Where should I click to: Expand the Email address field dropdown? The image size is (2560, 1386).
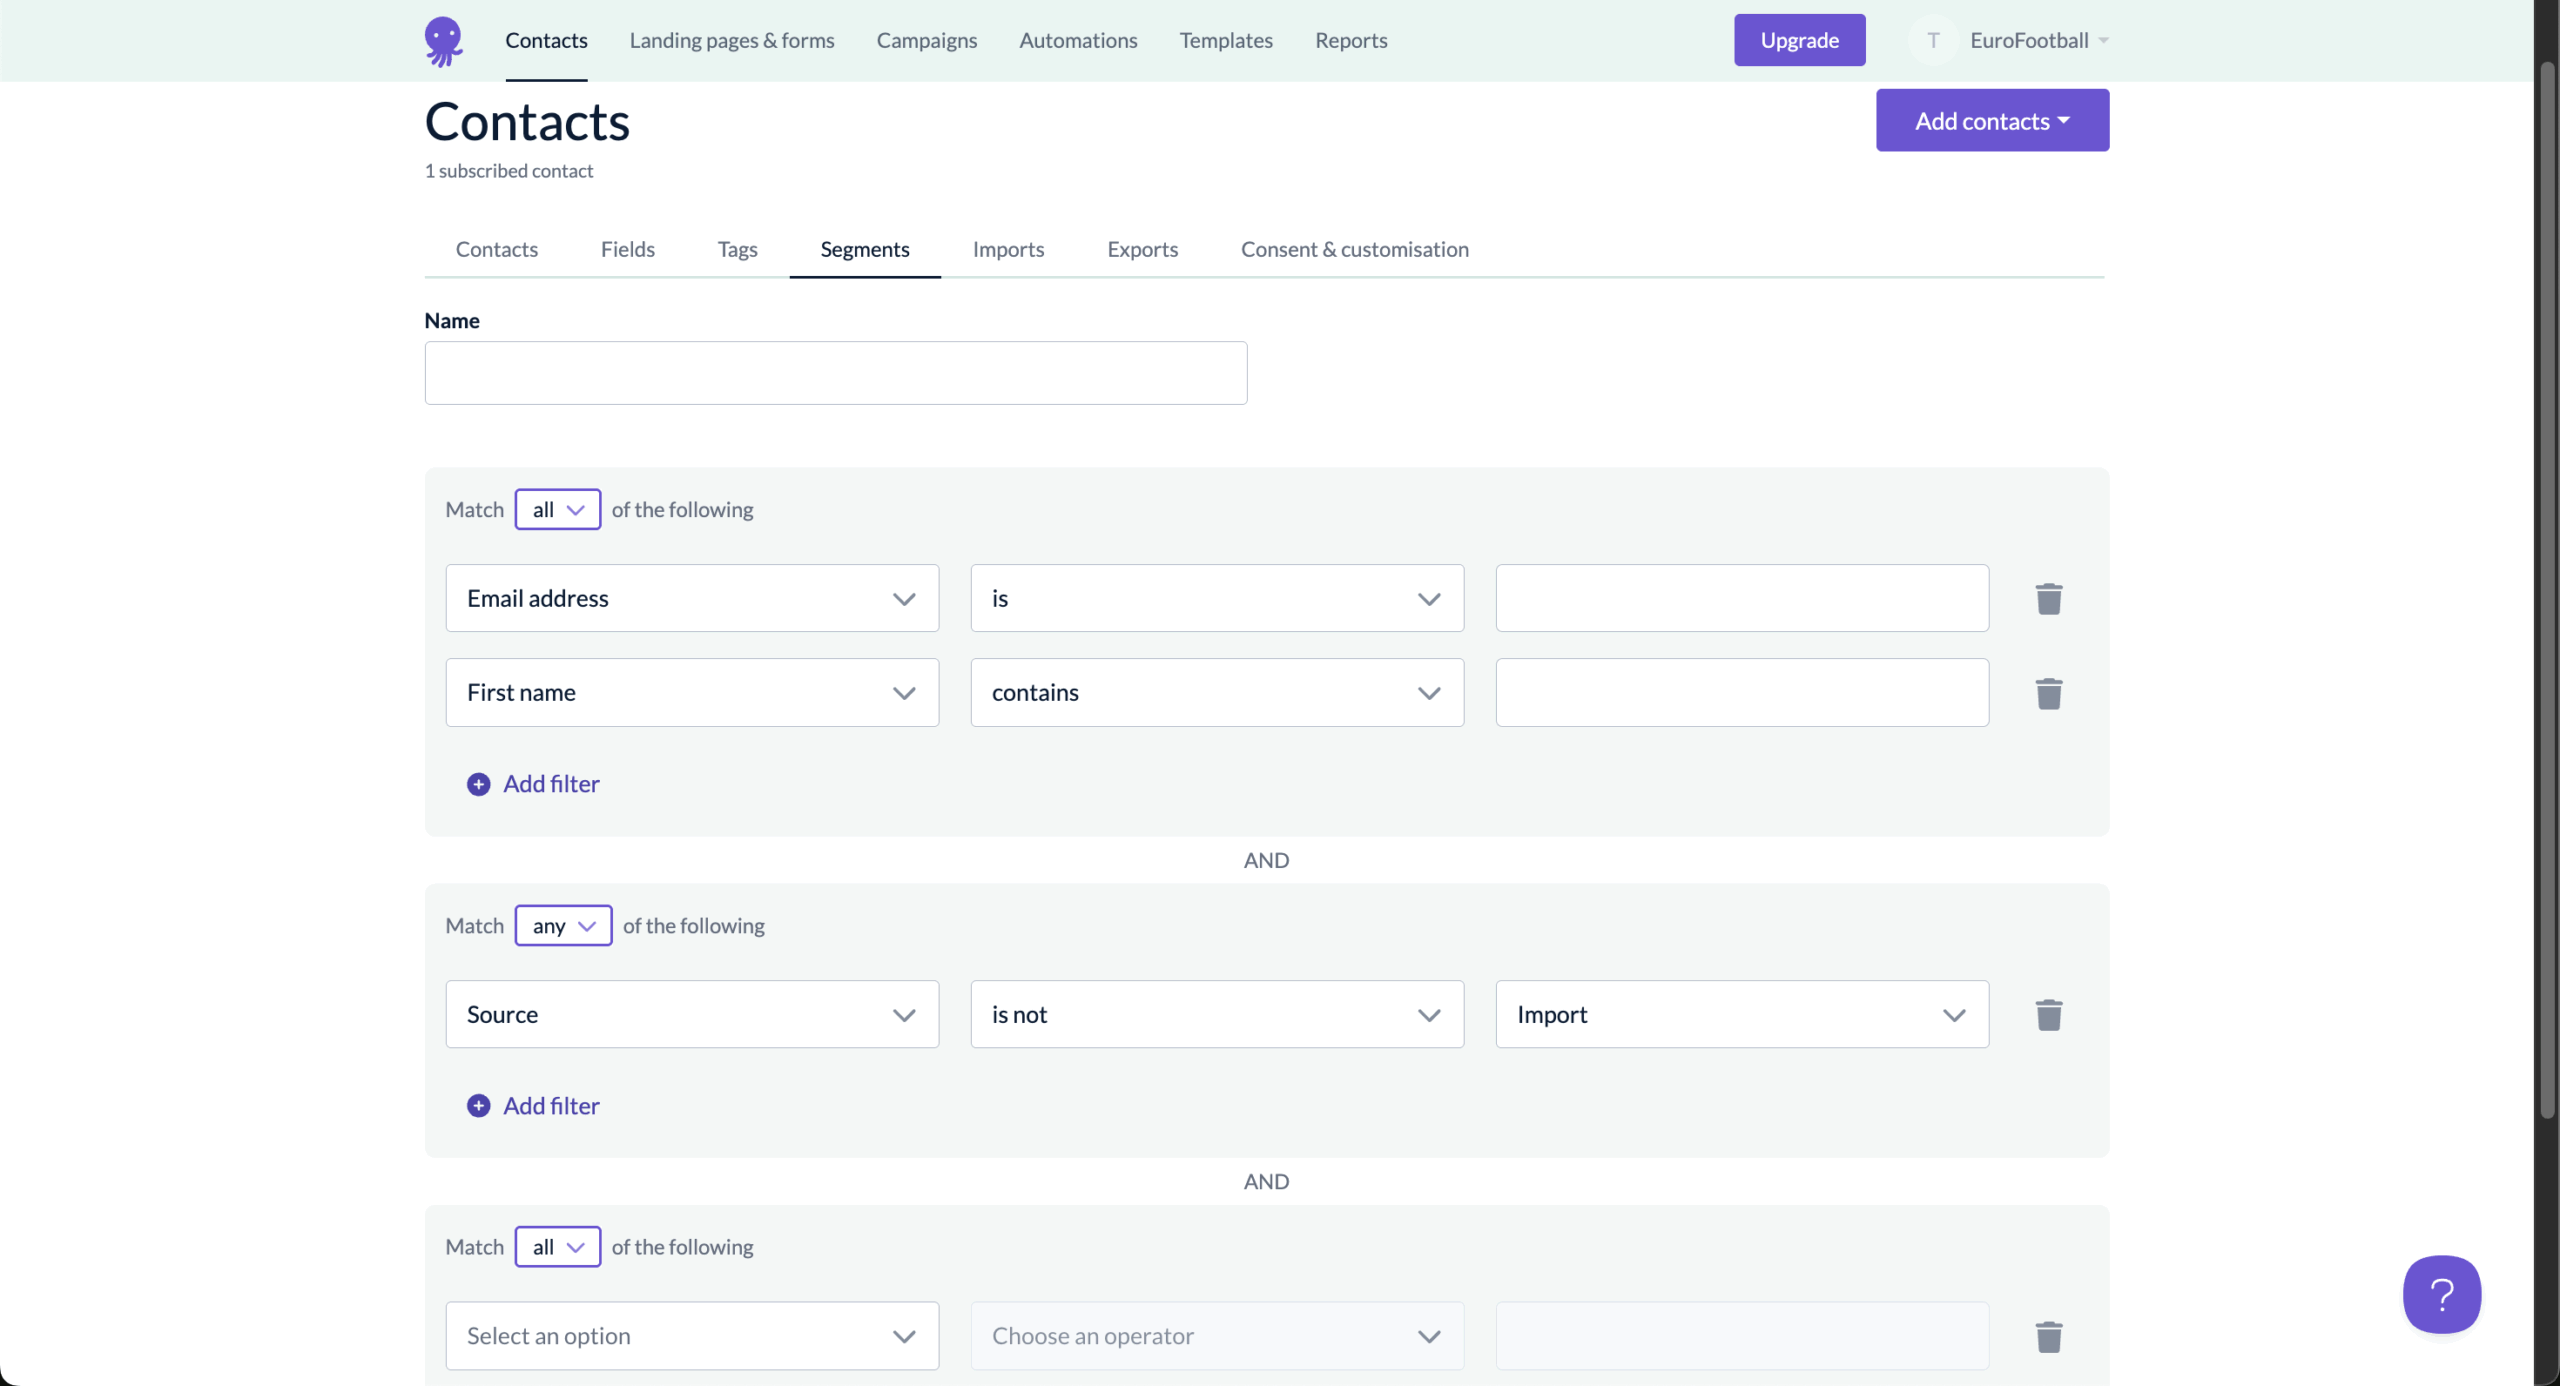click(692, 598)
